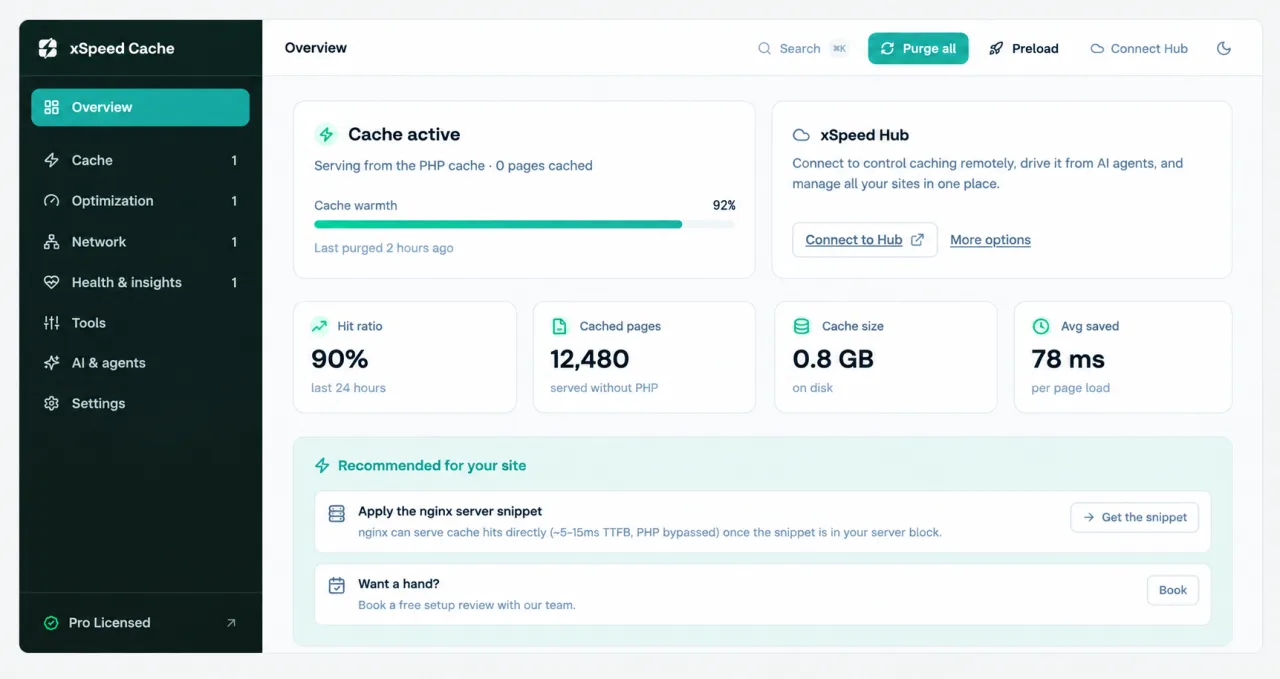This screenshot has width=1280, height=679.
Task: Click the Preload rocket icon
Action: tap(996, 48)
